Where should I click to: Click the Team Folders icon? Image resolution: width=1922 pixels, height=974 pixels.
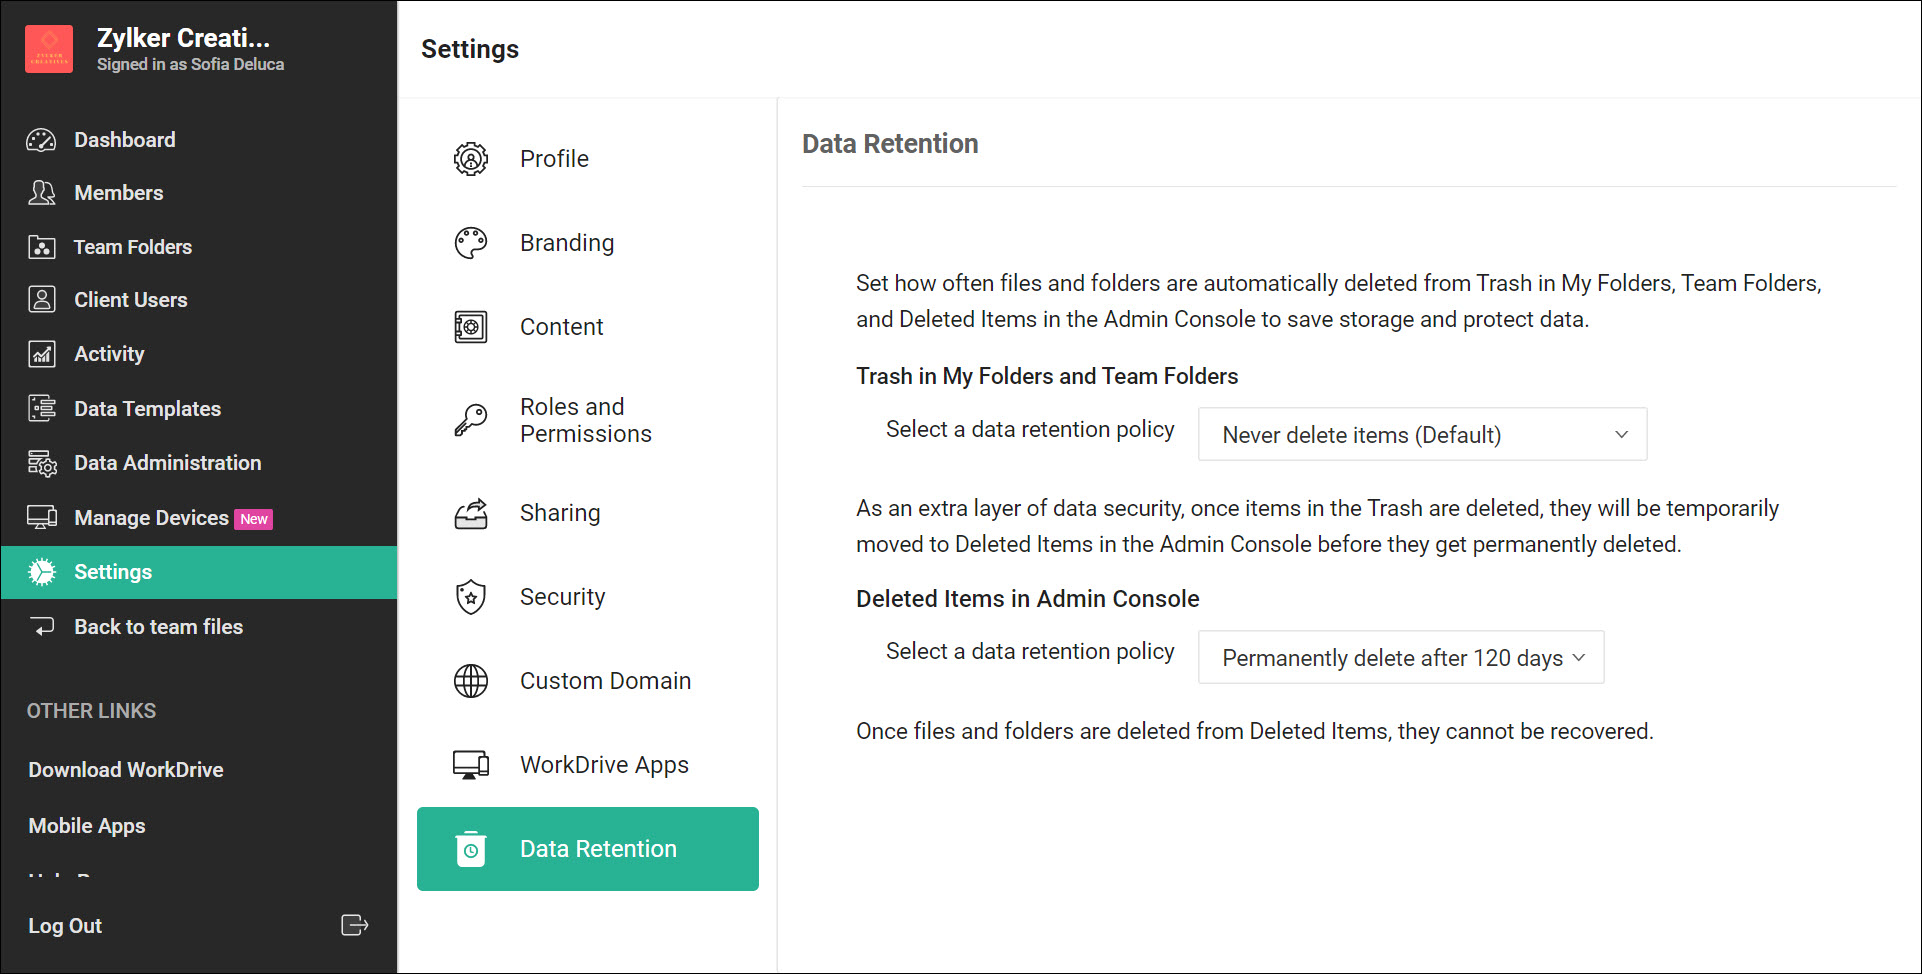click(41, 247)
